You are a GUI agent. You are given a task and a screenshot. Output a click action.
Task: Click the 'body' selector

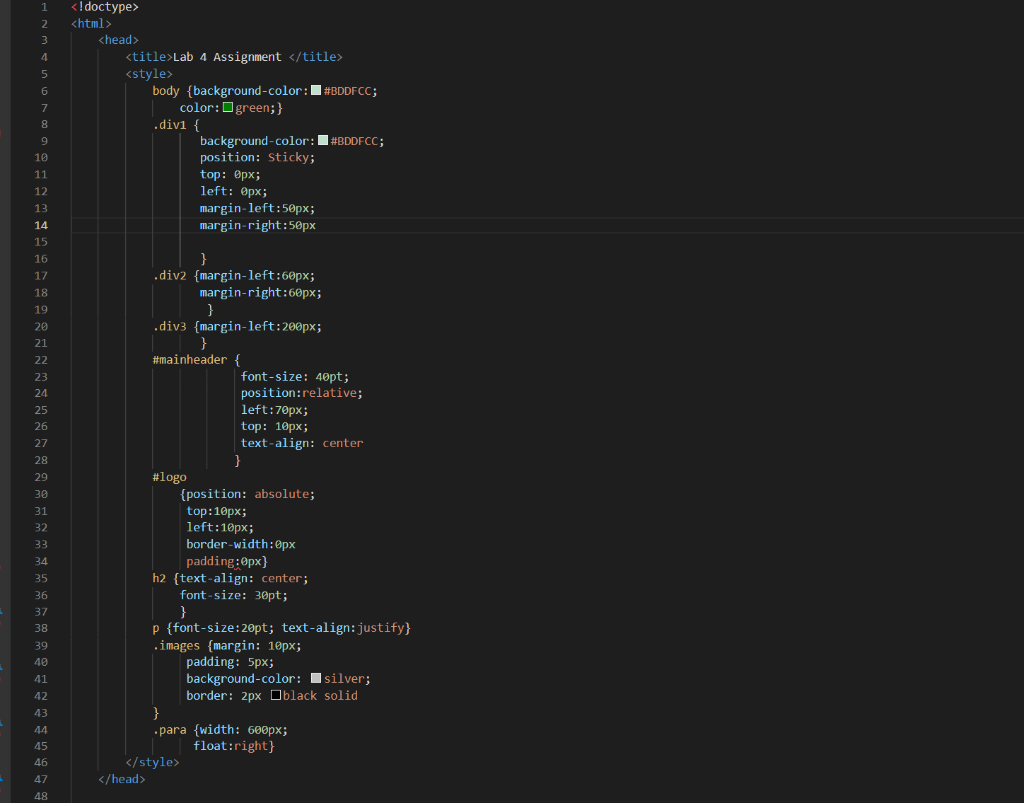(x=166, y=91)
